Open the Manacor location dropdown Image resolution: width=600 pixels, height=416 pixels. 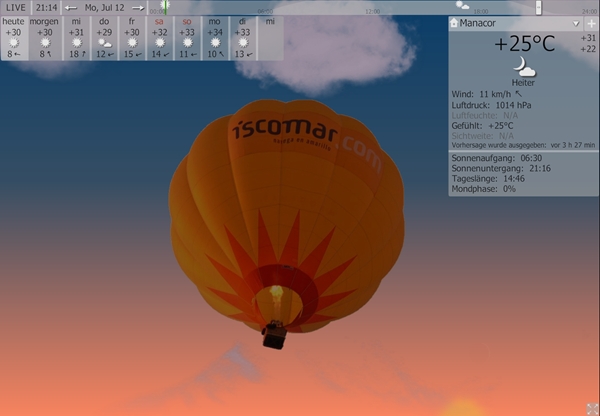click(576, 24)
